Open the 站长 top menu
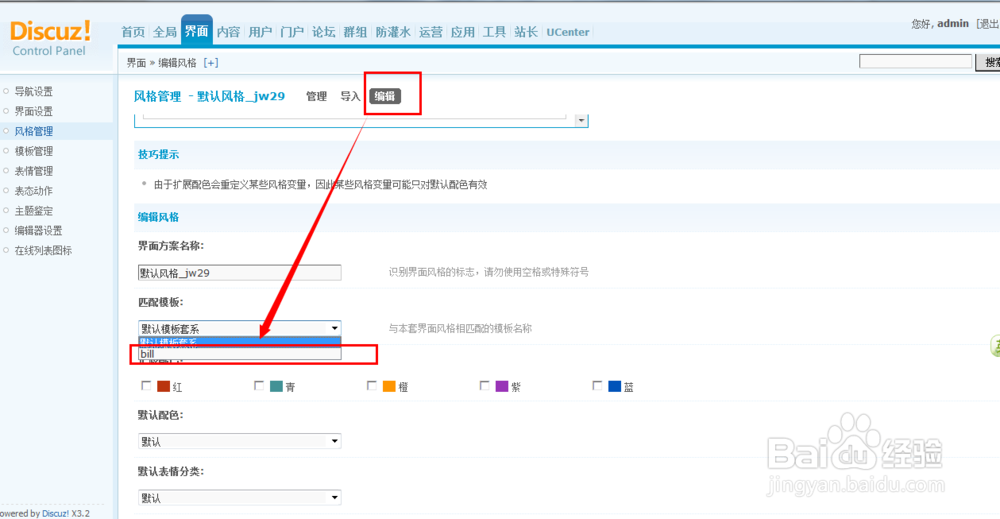1000x519 pixels. pyautogui.click(x=526, y=32)
